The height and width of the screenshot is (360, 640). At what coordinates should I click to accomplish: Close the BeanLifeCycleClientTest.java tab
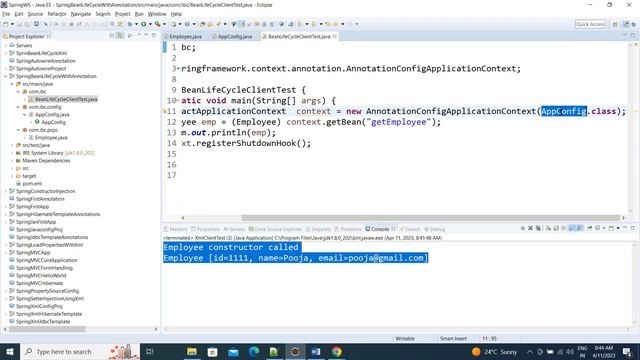[335, 36]
